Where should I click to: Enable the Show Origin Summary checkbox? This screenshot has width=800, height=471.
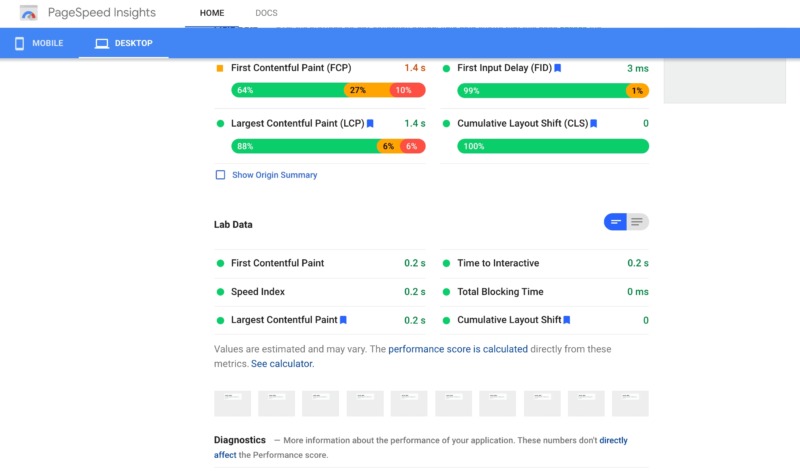point(221,175)
